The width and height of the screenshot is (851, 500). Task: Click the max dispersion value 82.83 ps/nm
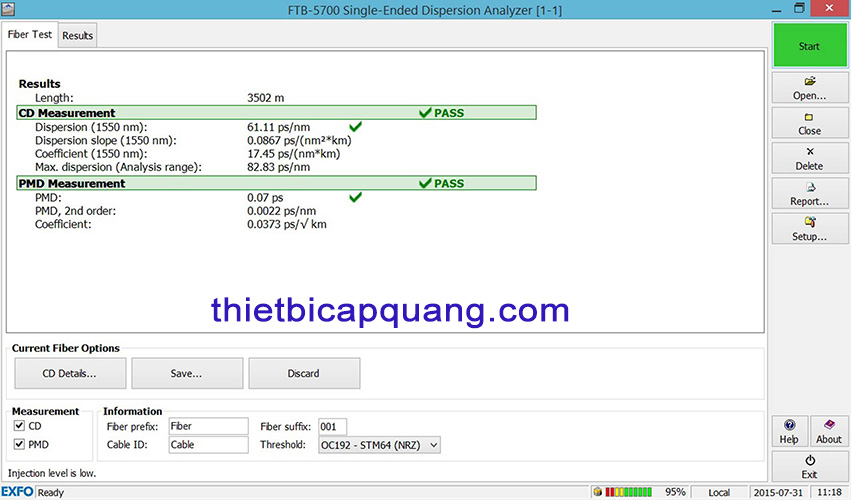click(x=278, y=167)
